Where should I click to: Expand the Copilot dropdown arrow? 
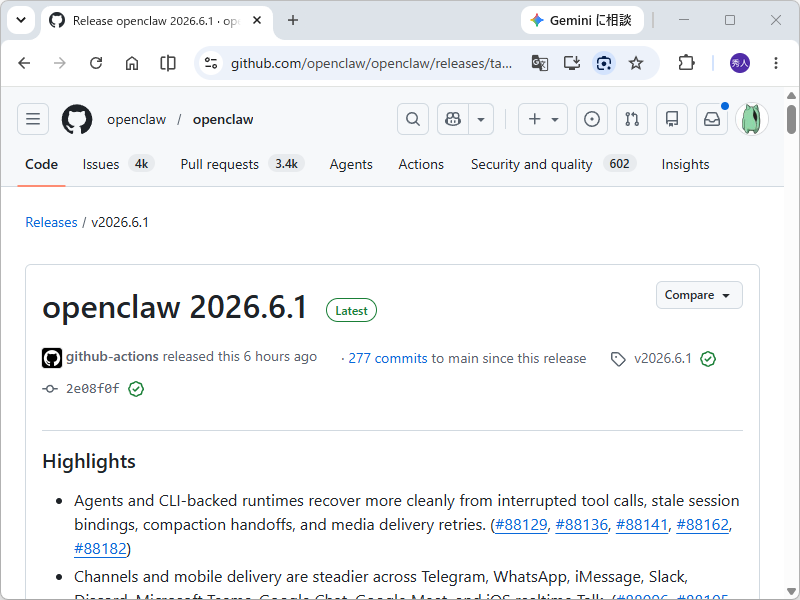[481, 119]
